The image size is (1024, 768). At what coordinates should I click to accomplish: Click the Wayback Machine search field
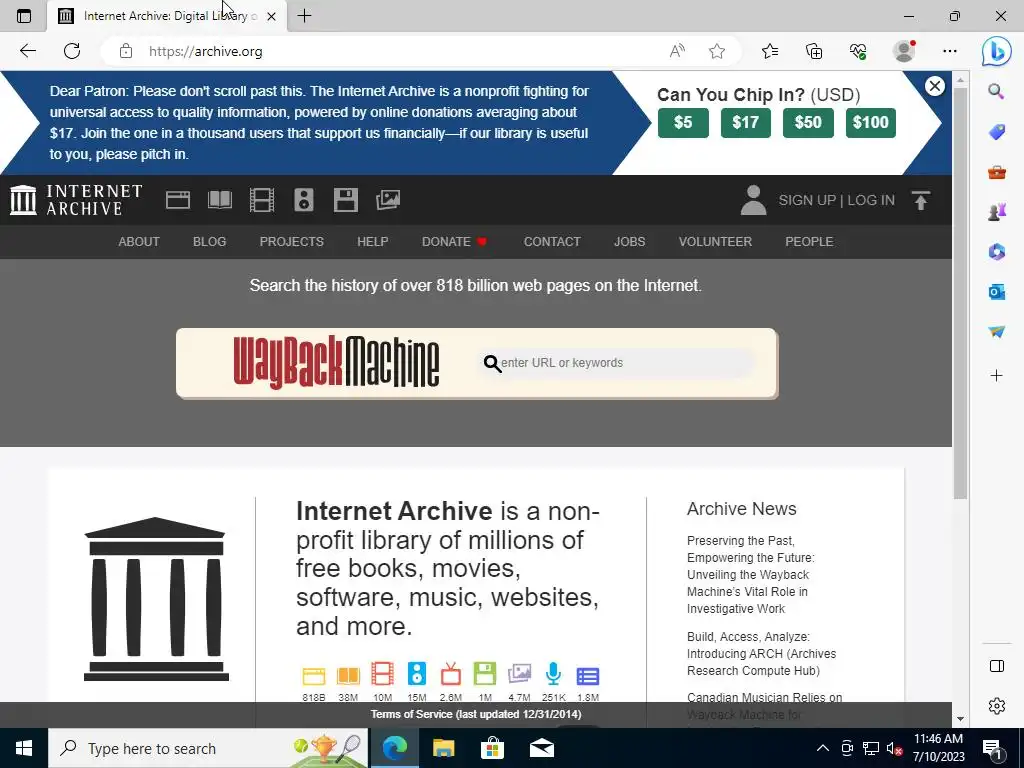pyautogui.click(x=618, y=363)
